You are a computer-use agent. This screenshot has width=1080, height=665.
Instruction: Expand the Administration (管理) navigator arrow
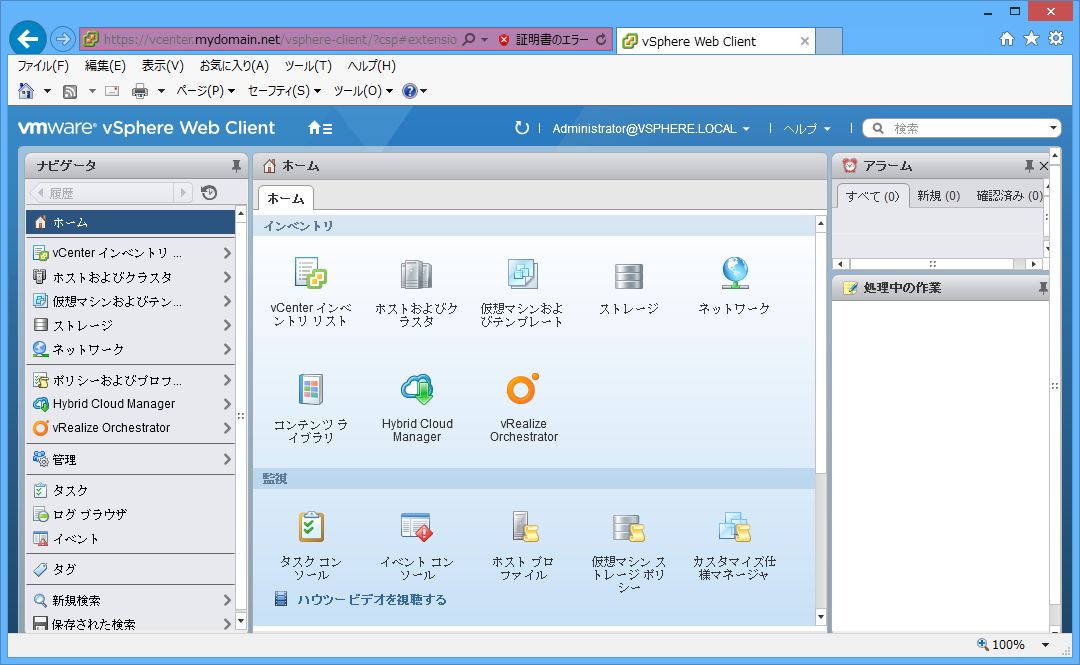[x=227, y=459]
